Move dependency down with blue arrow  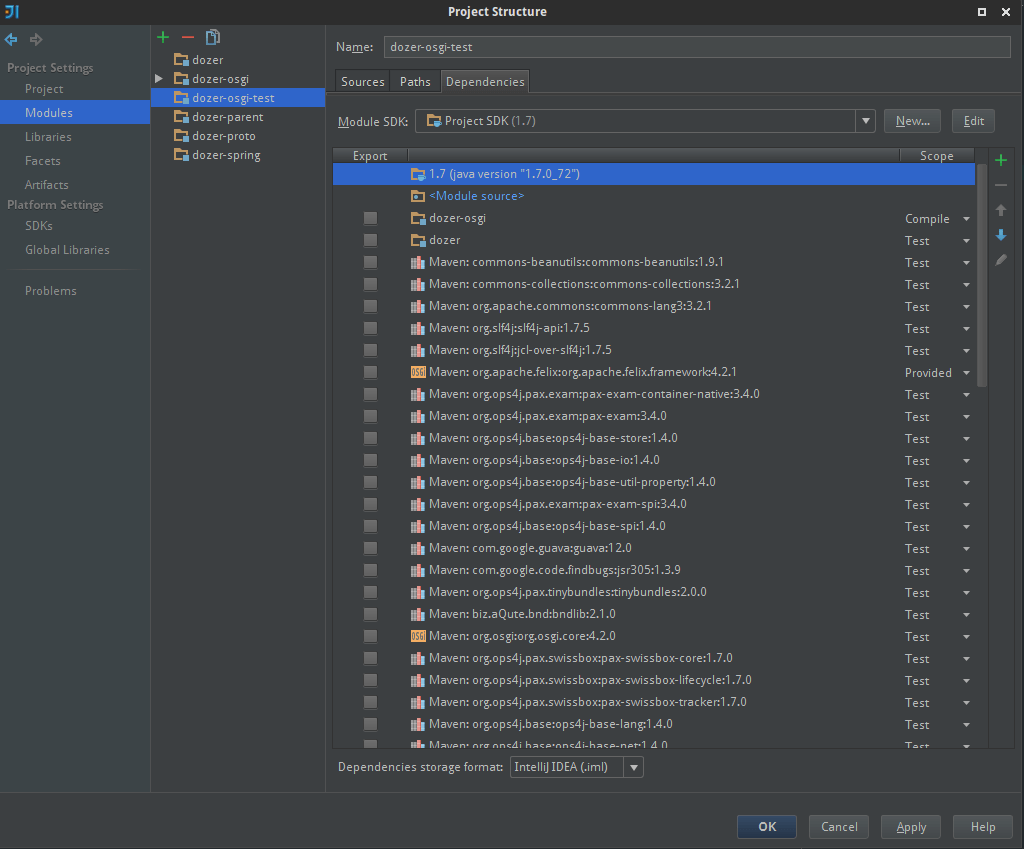pyautogui.click(x=1001, y=235)
